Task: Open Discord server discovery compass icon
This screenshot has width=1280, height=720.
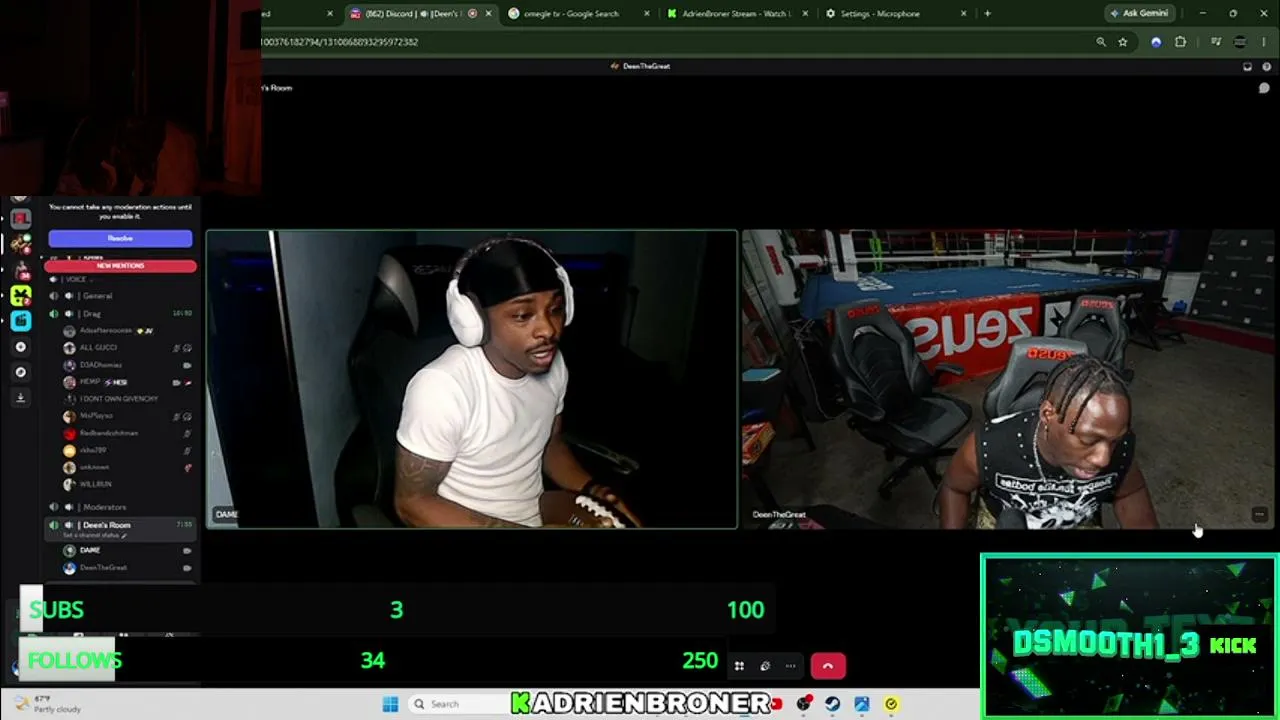Action: click(x=21, y=372)
